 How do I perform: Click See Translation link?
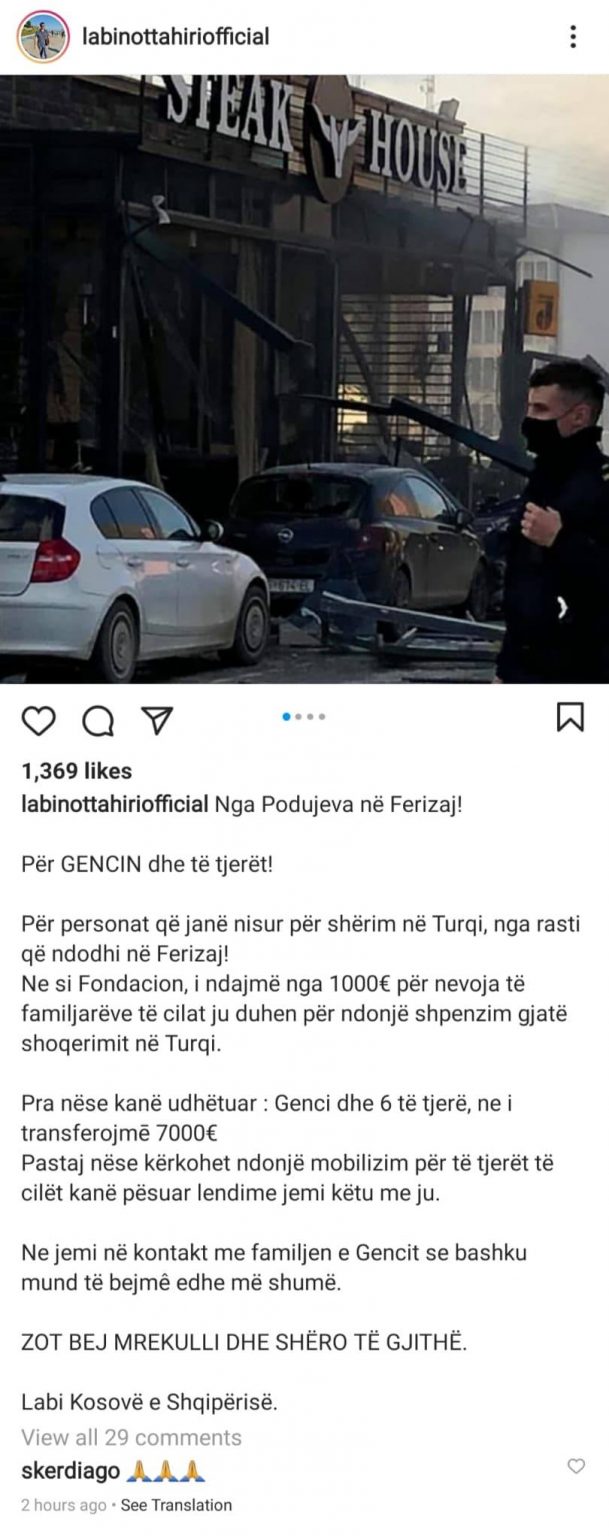pyautogui.click(x=176, y=1505)
